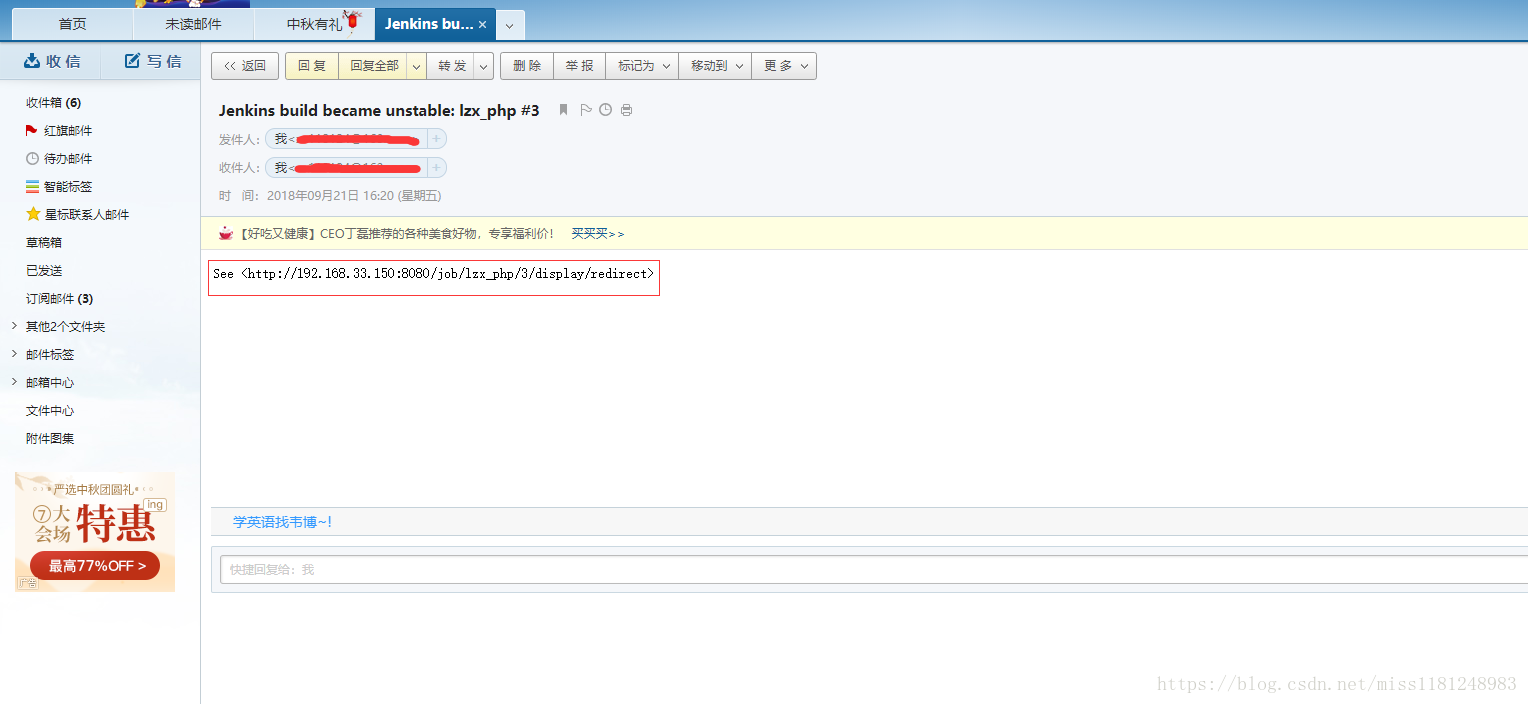Viewport: 1528px width, 704px height.
Task: Go back with the 返回 button
Action: (x=244, y=66)
